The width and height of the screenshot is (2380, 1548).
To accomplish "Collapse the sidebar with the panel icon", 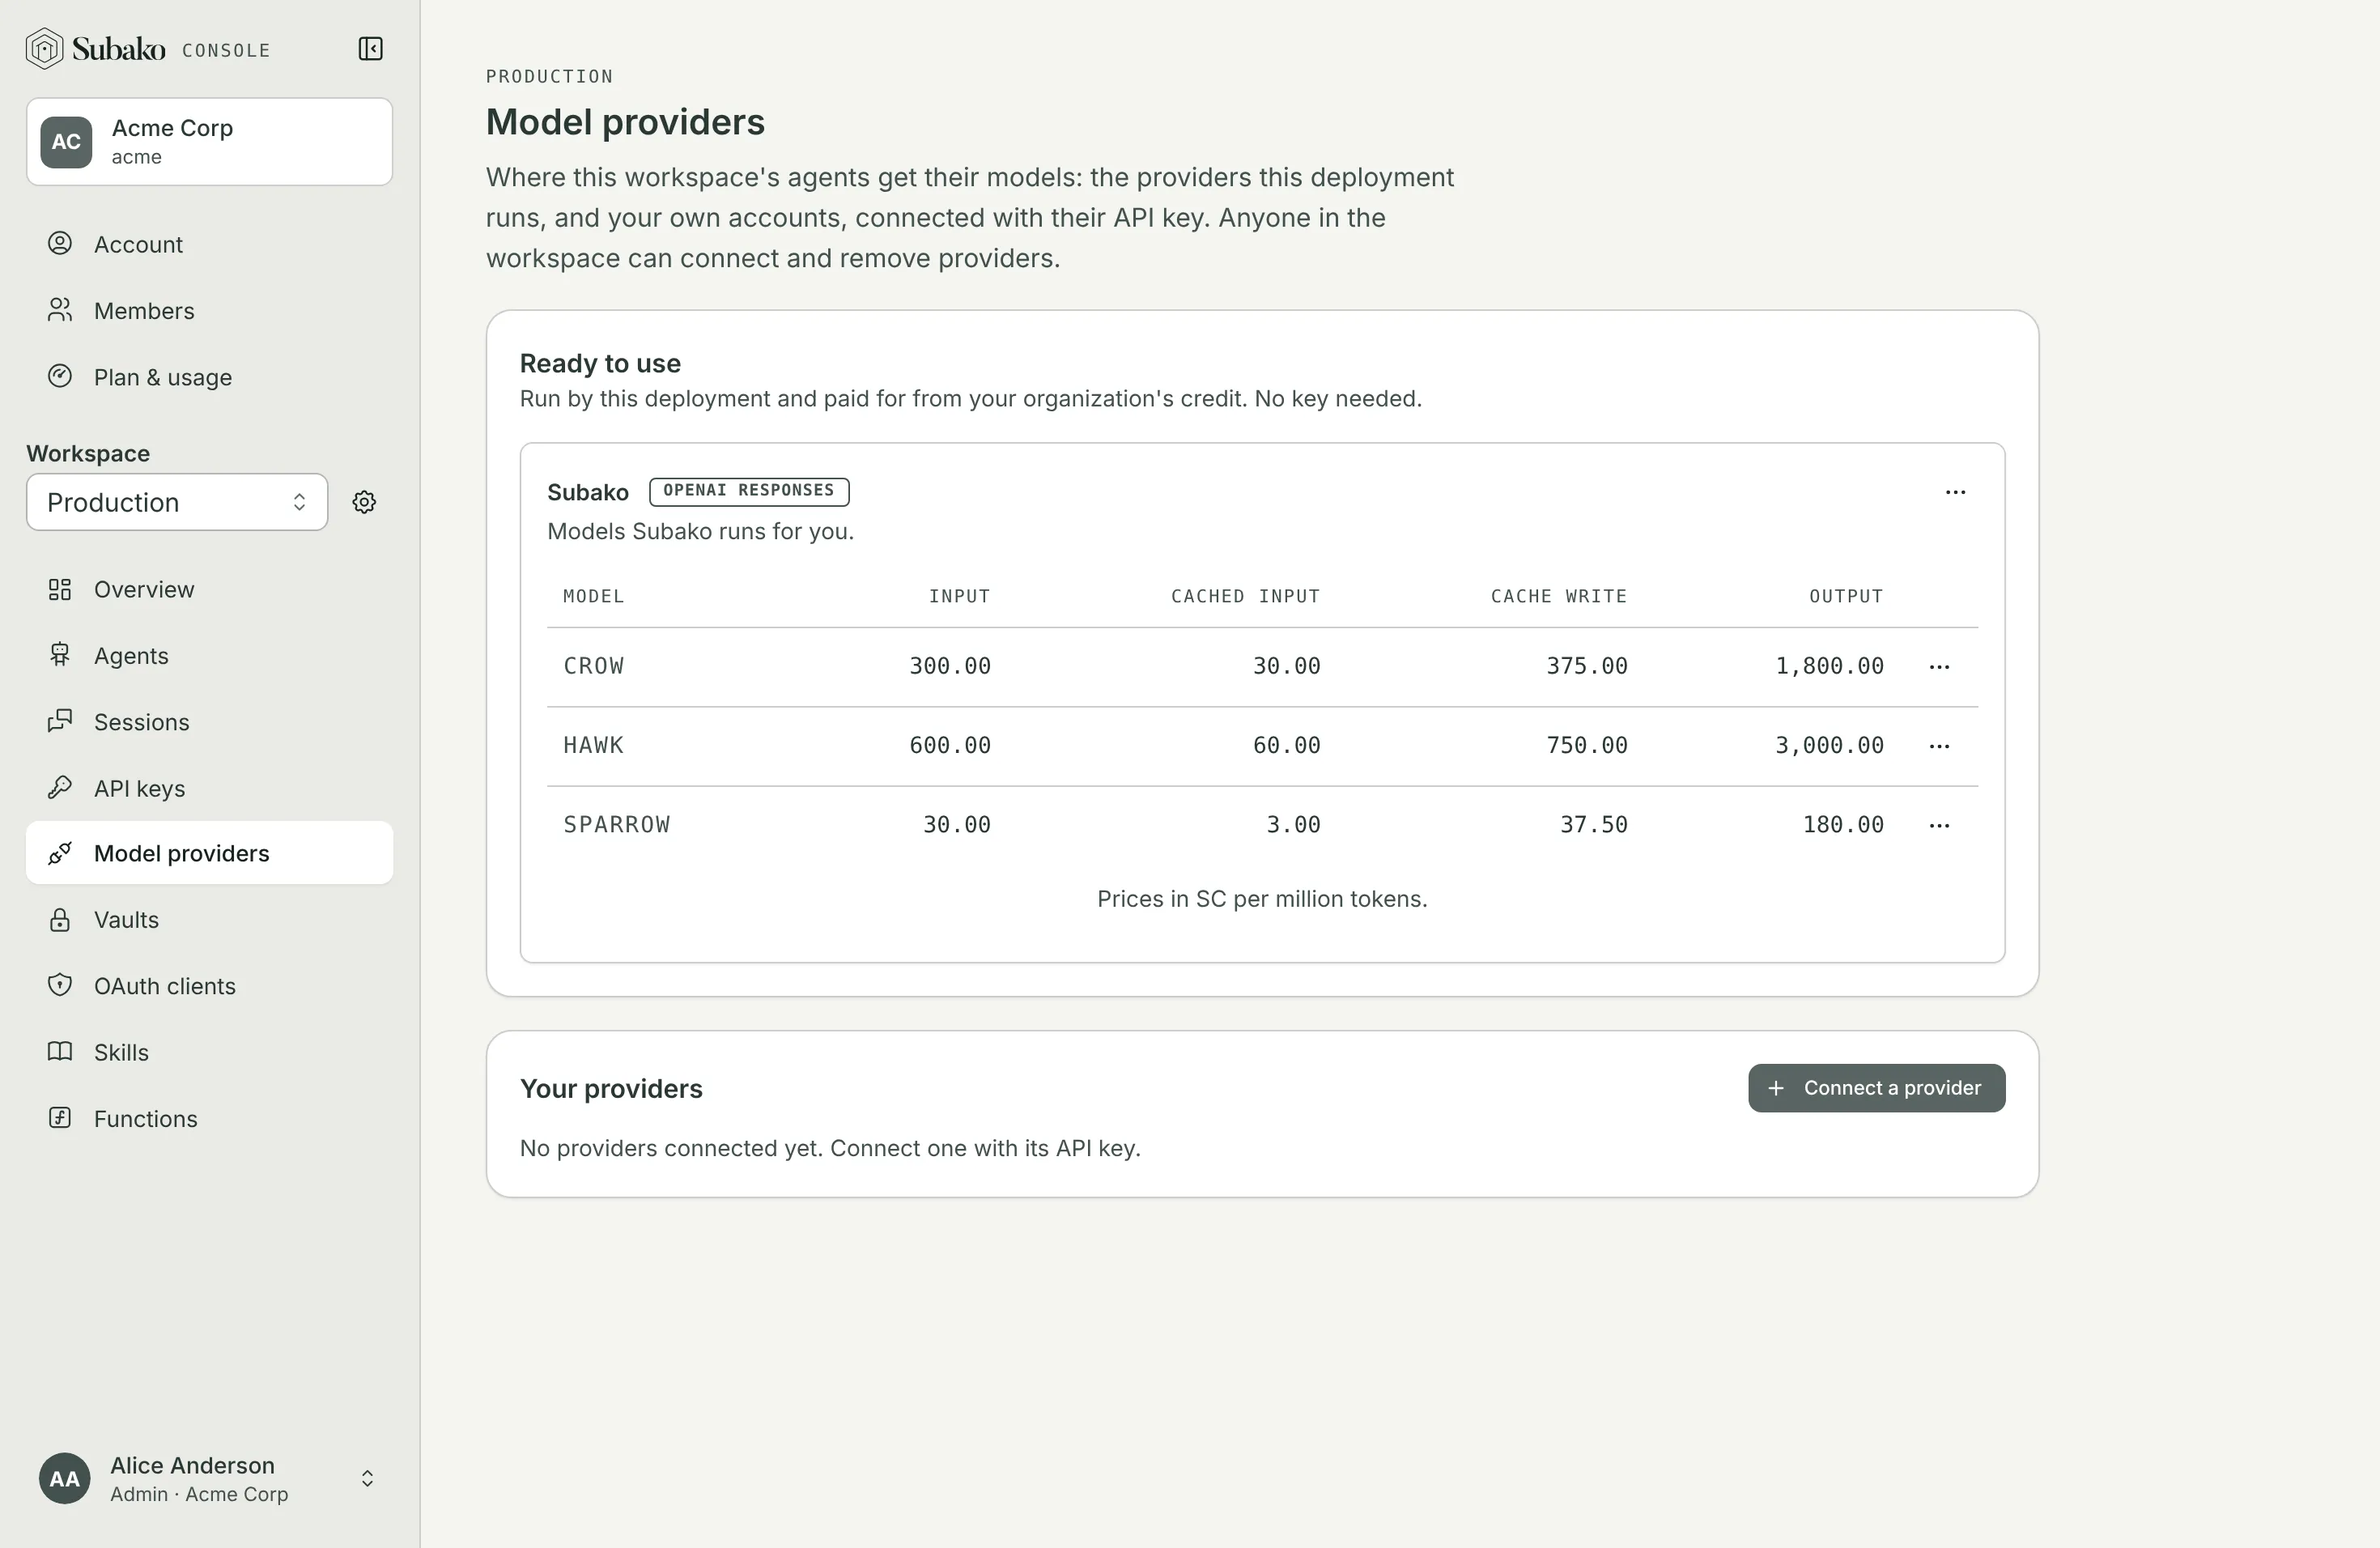I will 370,49.
